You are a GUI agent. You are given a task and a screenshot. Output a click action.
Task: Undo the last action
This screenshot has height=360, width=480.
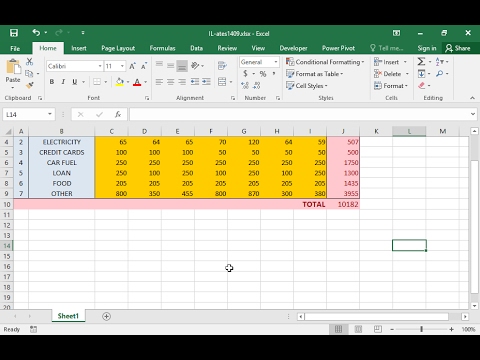coord(36,32)
